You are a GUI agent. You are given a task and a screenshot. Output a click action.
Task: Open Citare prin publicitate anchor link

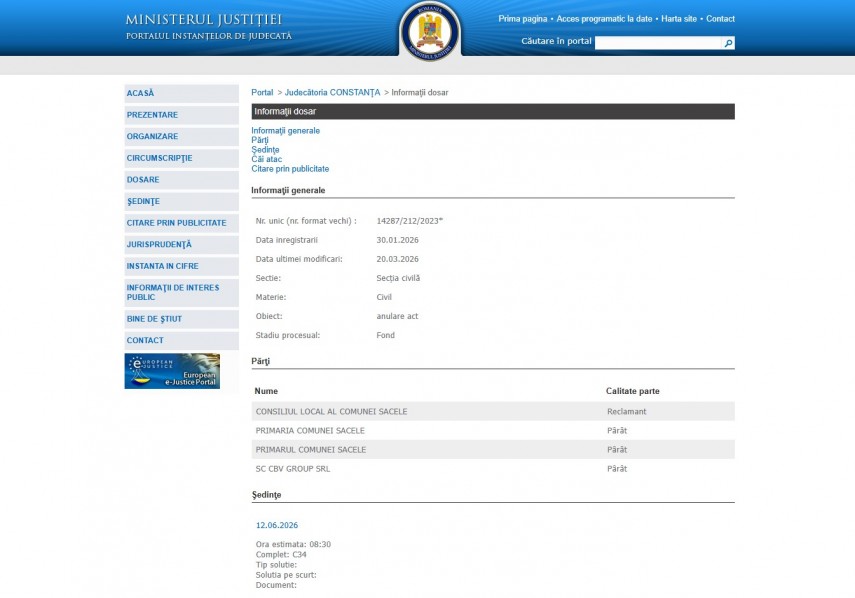(x=290, y=169)
